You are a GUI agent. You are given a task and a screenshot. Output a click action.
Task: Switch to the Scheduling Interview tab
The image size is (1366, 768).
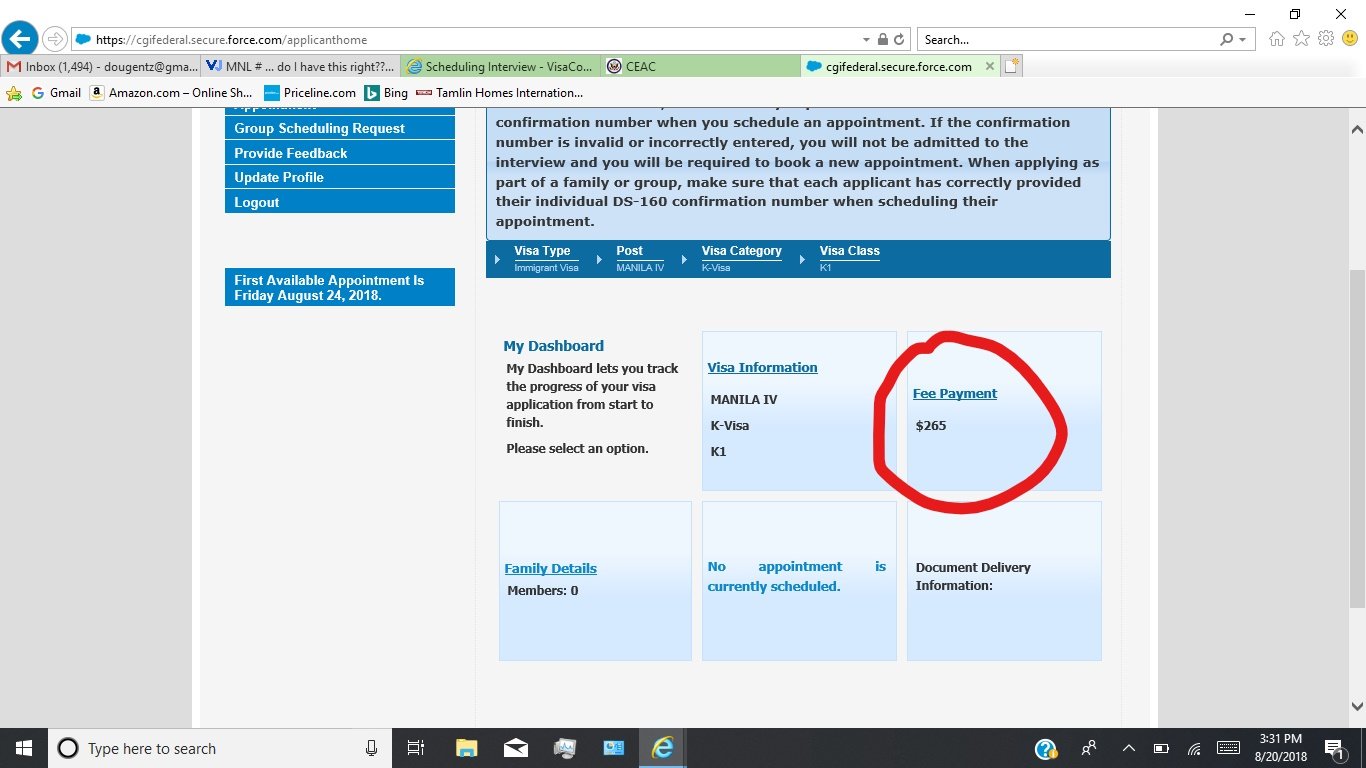coord(500,66)
